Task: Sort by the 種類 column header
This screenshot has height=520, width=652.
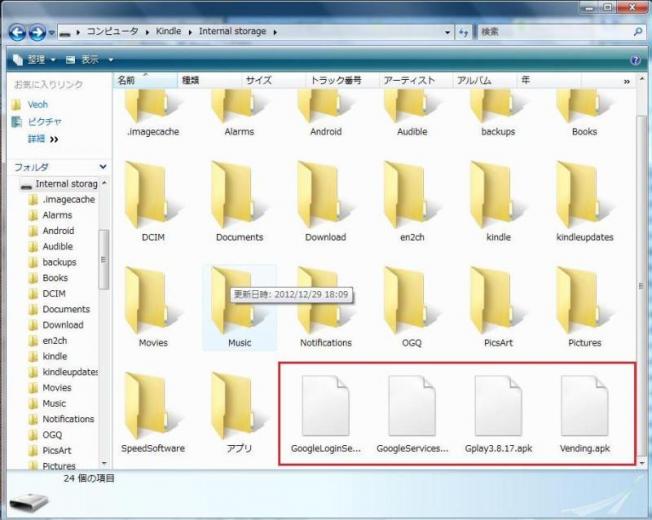Action: pyautogui.click(x=209, y=80)
